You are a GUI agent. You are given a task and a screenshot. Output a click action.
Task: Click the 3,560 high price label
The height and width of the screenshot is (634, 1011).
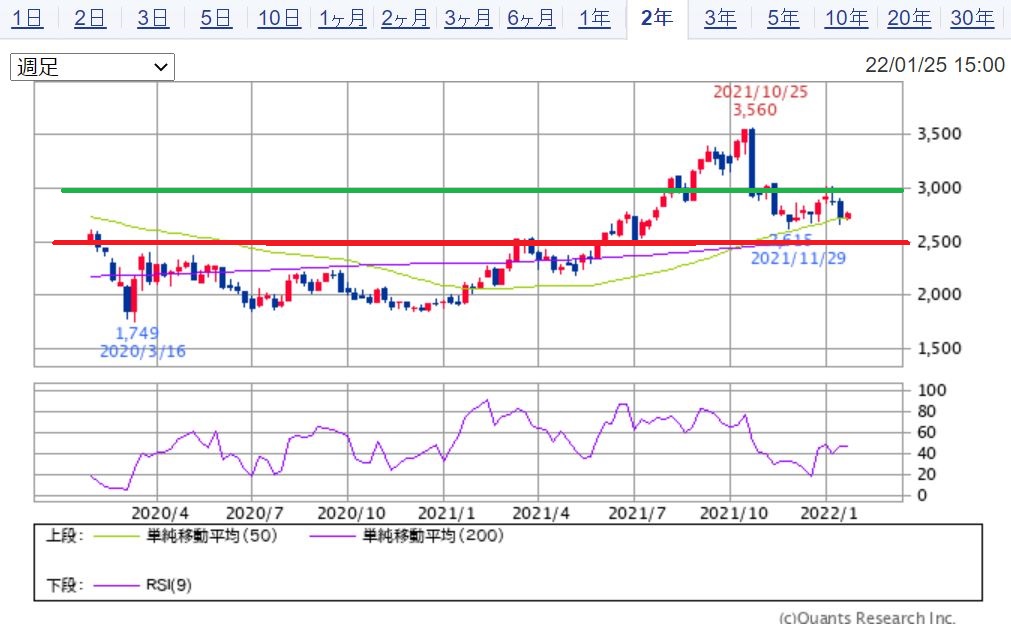755,110
